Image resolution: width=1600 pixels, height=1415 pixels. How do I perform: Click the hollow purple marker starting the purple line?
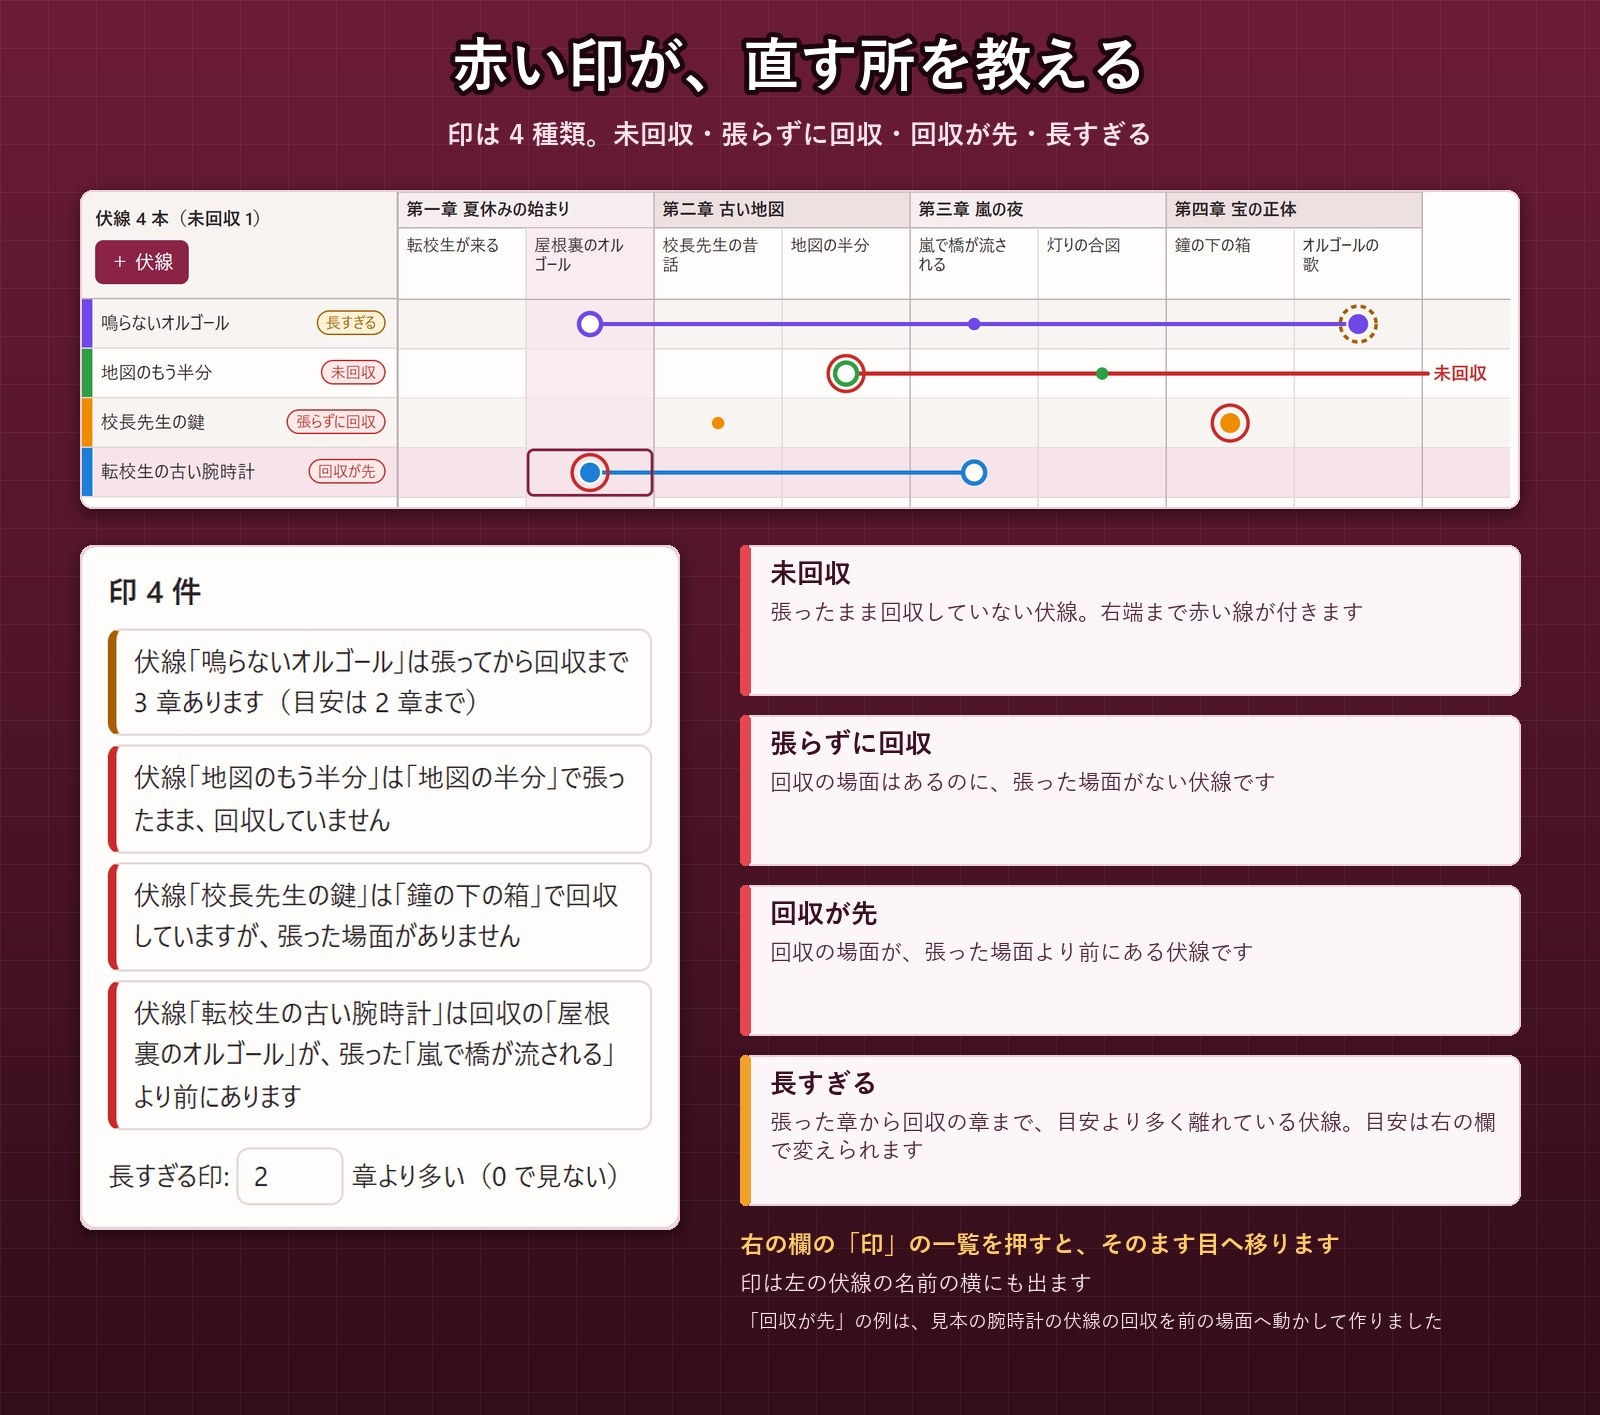[590, 324]
